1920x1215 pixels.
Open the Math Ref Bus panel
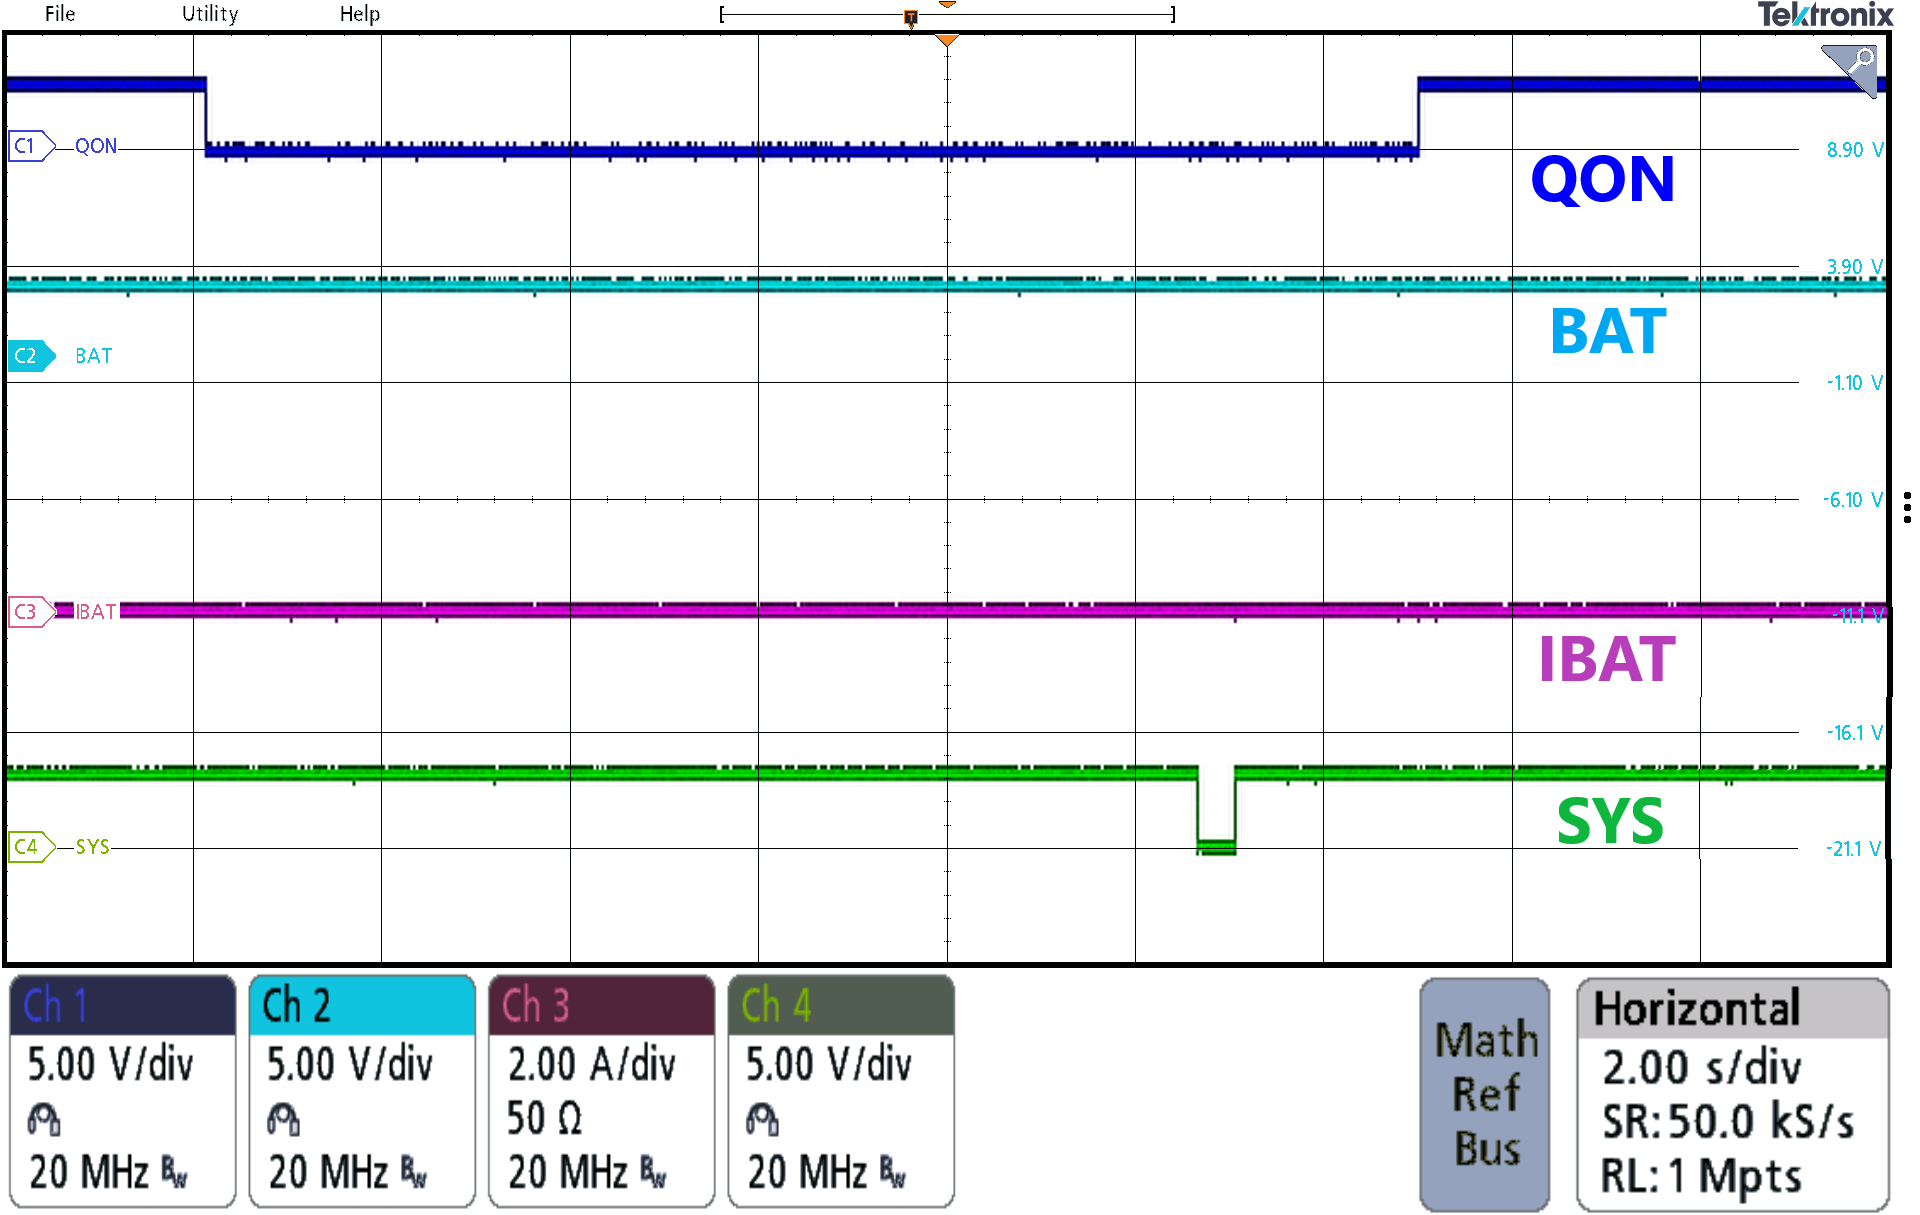click(1484, 1095)
